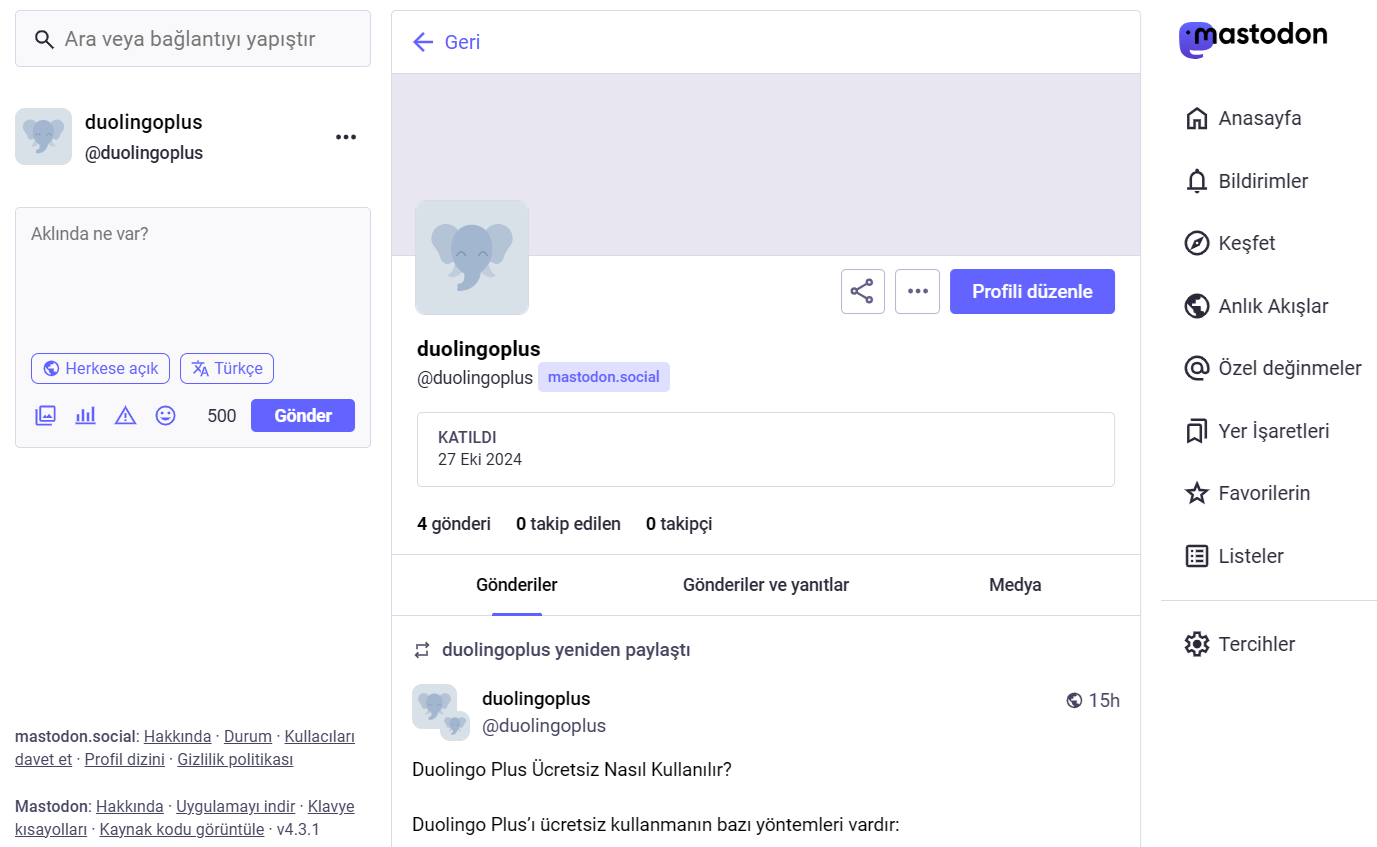Click the 'Kaynak kodu görüntüle' link
1377x847 pixels.
click(x=182, y=829)
